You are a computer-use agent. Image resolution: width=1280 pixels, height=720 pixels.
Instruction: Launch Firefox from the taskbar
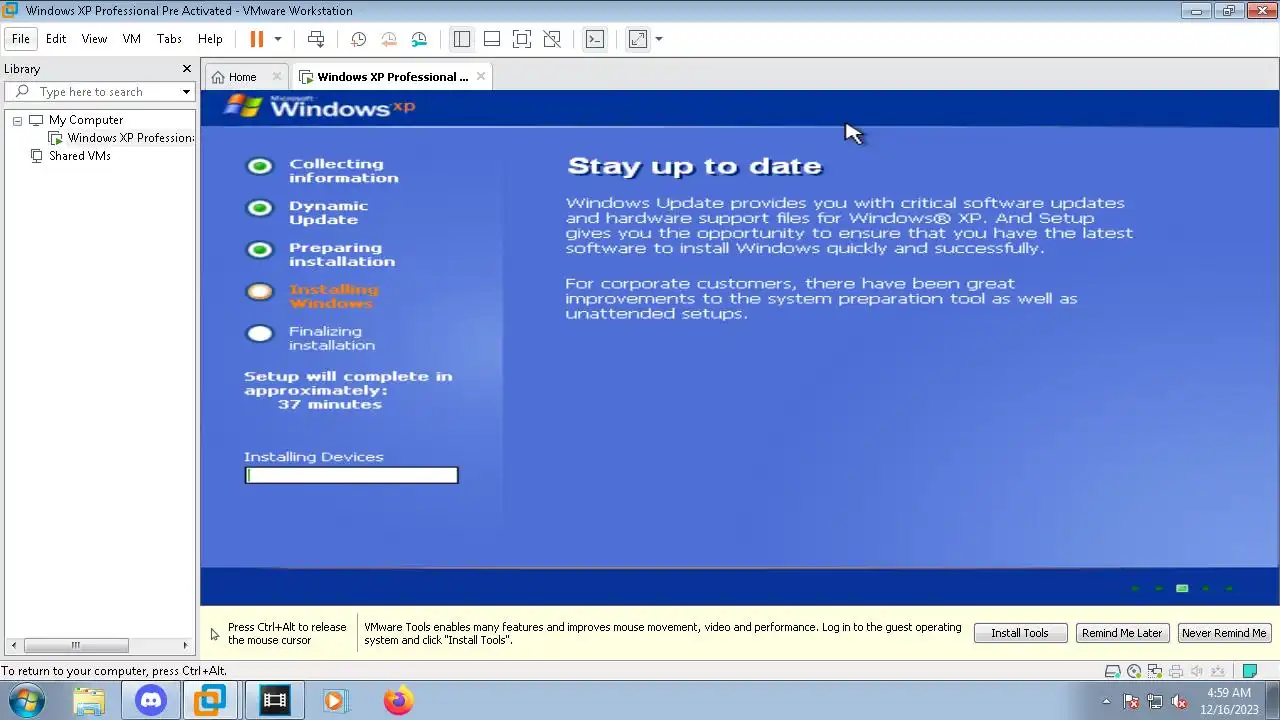[x=398, y=700]
